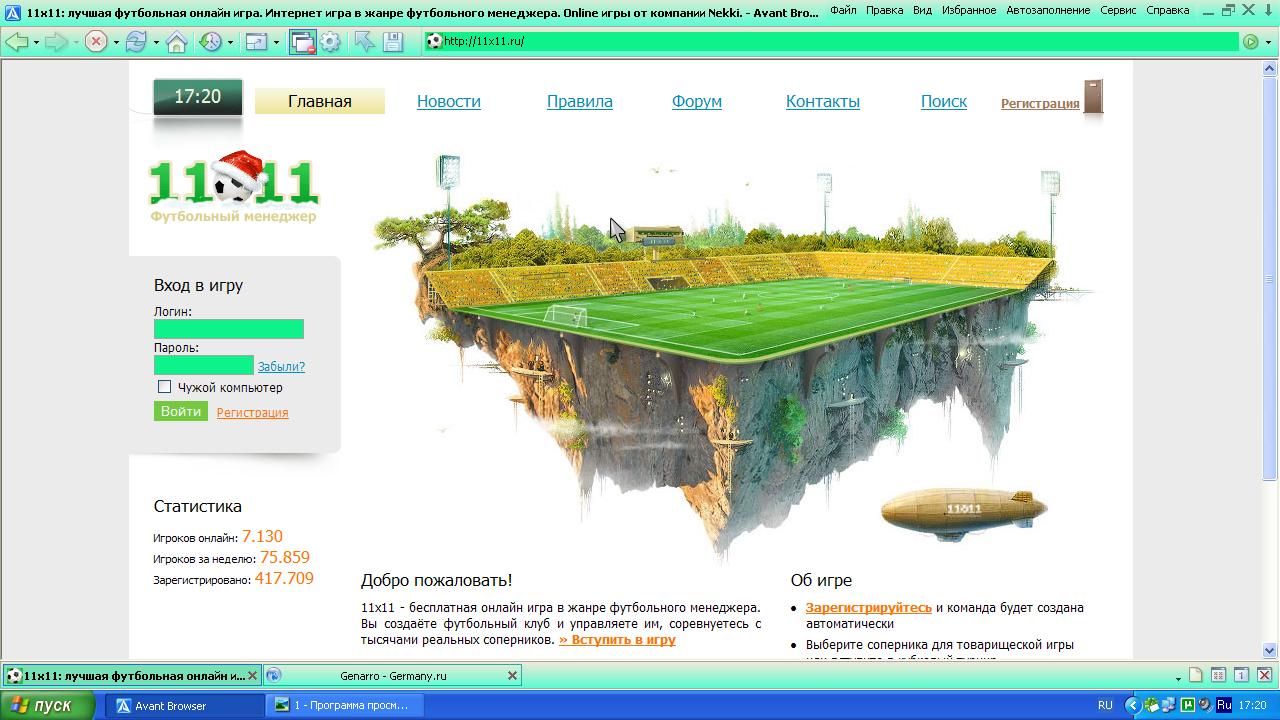Click the 'Логин' input field
Viewport: 1280px width, 720px height.
tap(228, 329)
